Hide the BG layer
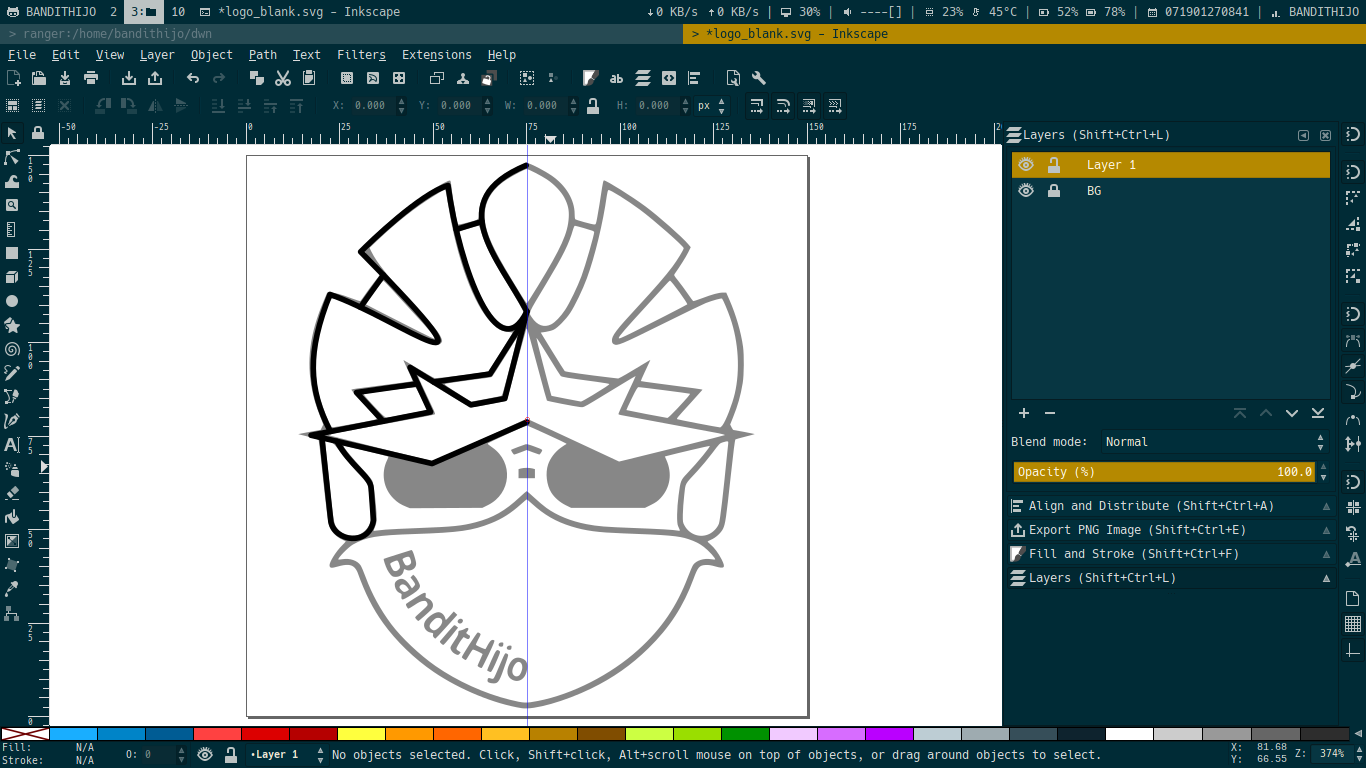1366x768 pixels. coord(1025,190)
